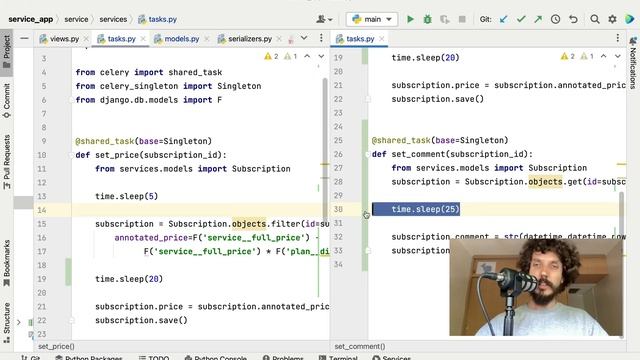
Task: Open the Code With Me user menu
Action: click(x=324, y=19)
